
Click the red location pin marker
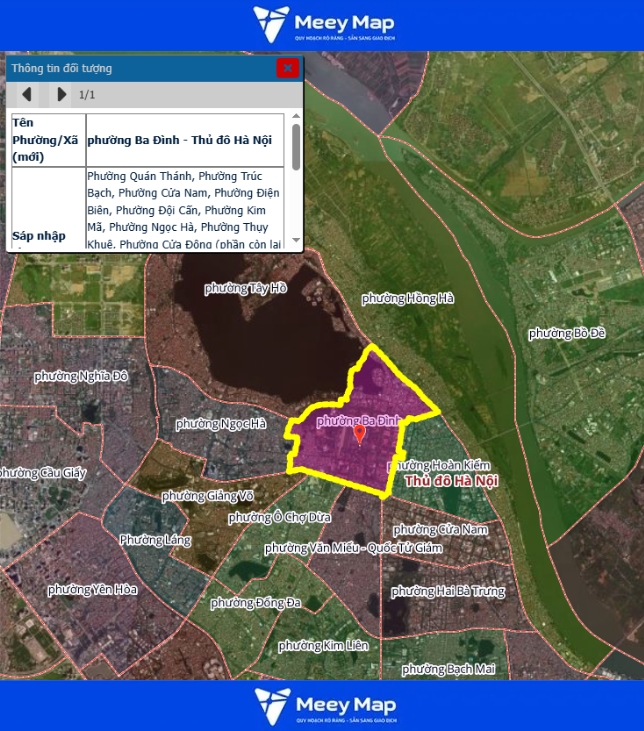[360, 434]
